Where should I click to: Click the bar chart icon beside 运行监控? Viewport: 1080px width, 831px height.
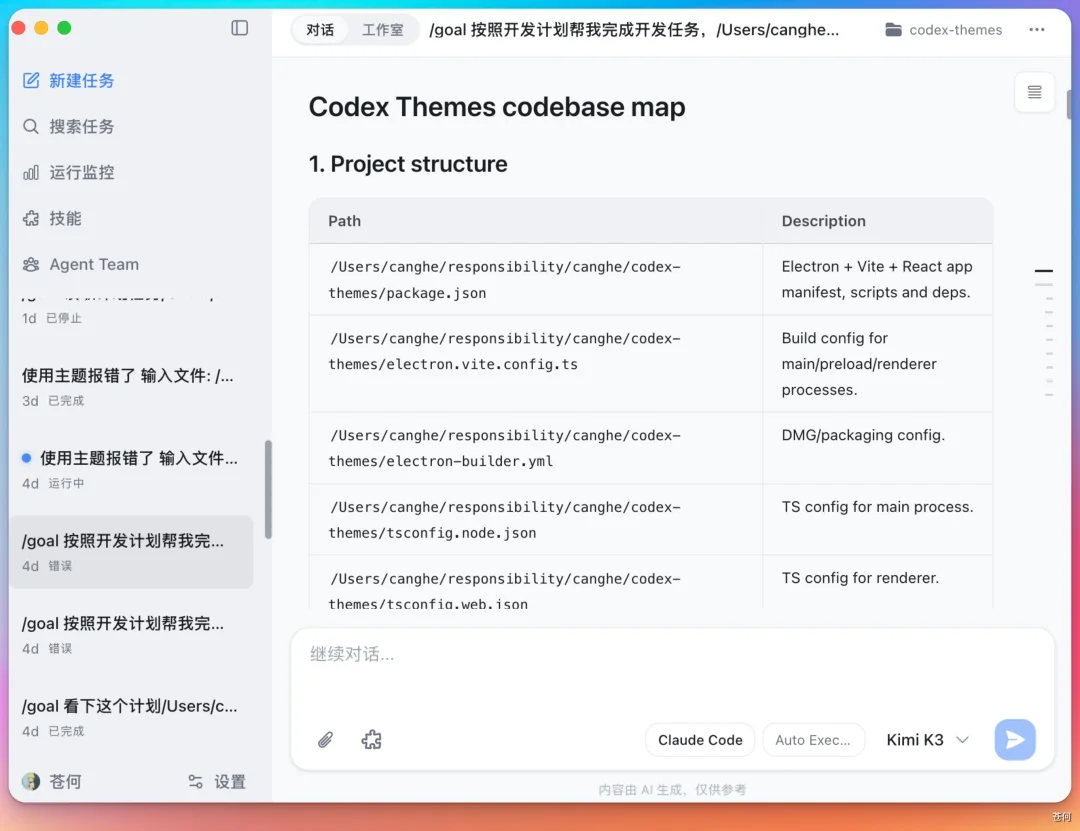(x=31, y=172)
